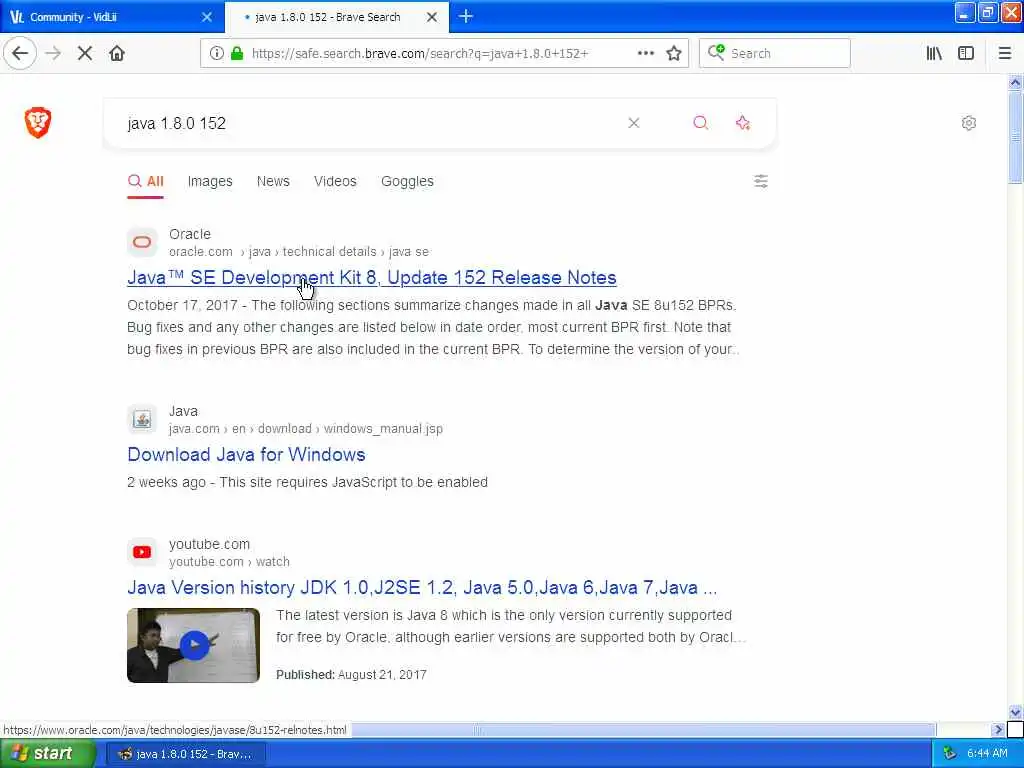Screen dimensions: 1024x768
Task: Open Java Version history YouTube link
Action: click(422, 588)
